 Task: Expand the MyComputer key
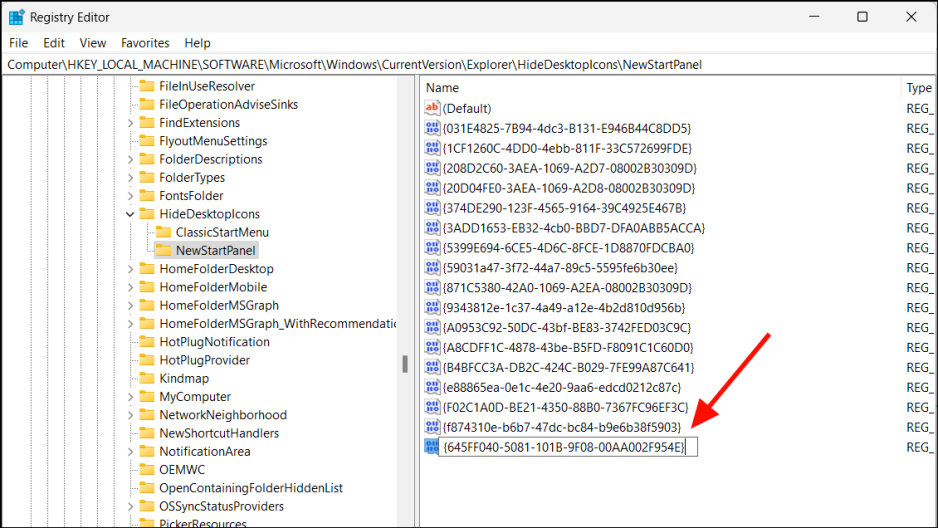click(130, 396)
